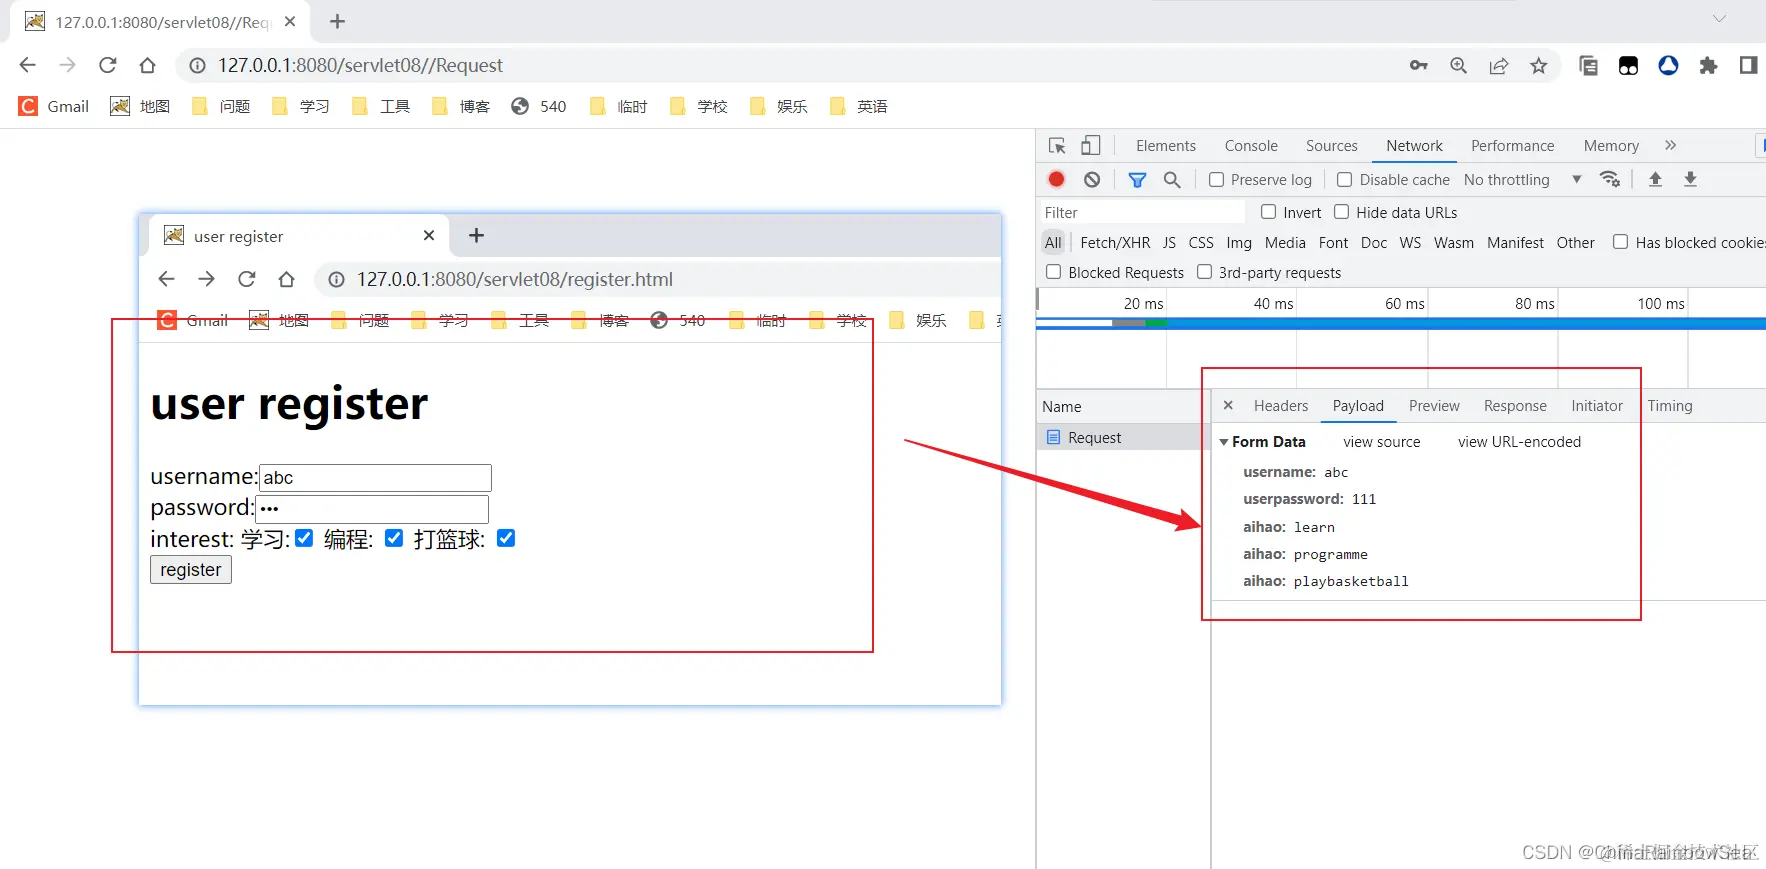
Task: Check the Invert filter checkbox
Action: click(x=1268, y=212)
